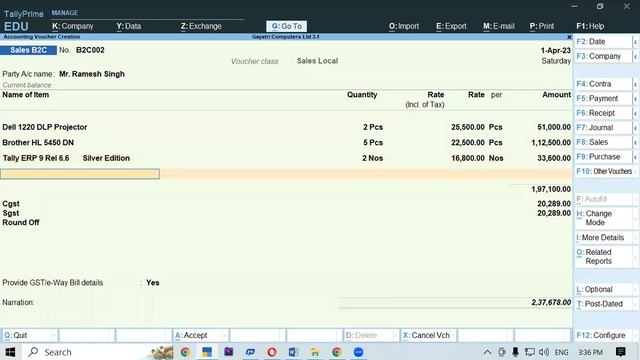Click voucher class Sales Local
This screenshot has width=640, height=360.
[x=317, y=61]
